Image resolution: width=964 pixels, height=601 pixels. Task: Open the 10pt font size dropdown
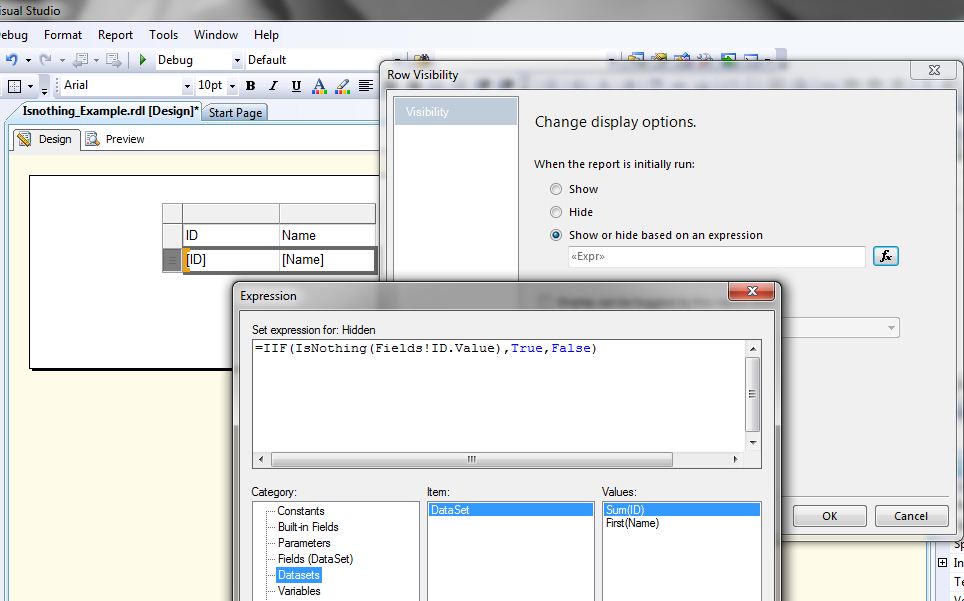pos(231,86)
